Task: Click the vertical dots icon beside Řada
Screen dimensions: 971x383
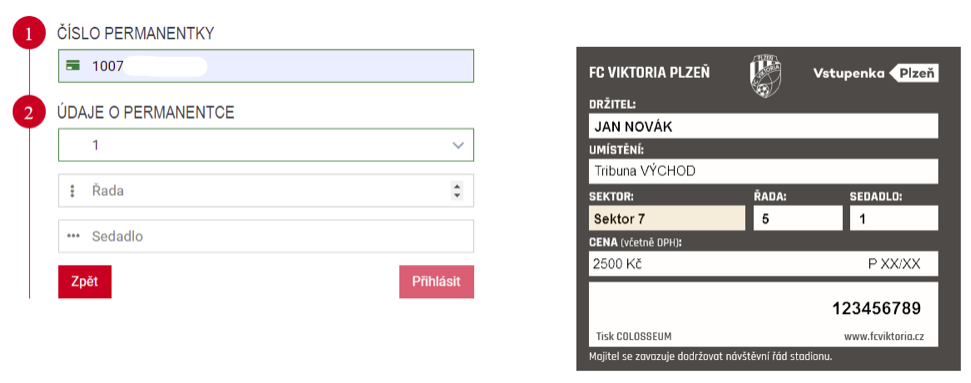Action: point(72,191)
